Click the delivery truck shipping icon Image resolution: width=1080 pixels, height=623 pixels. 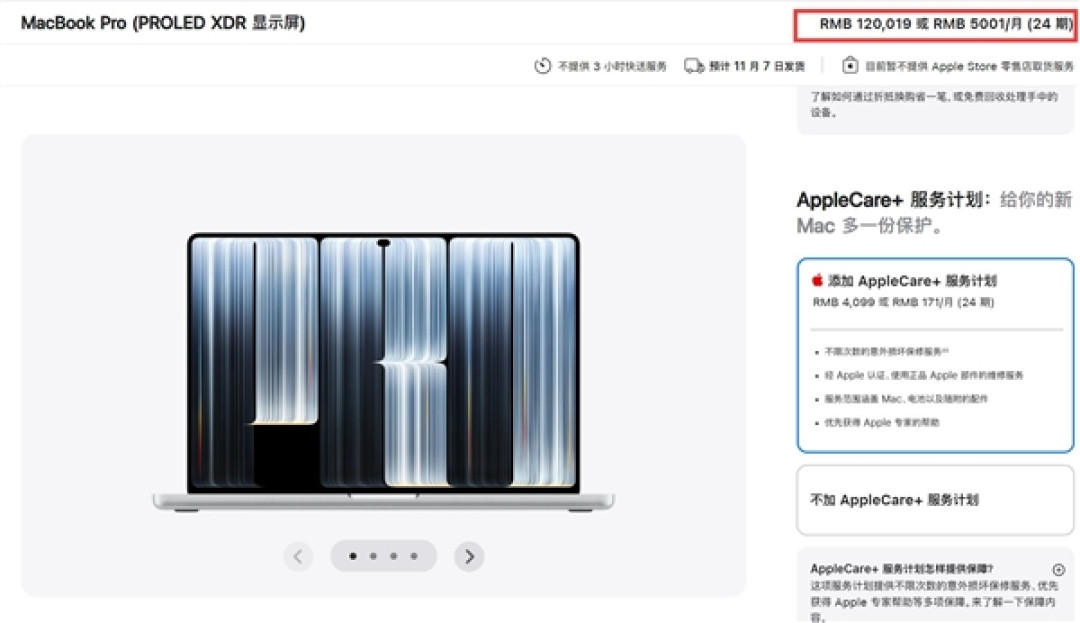(694, 66)
